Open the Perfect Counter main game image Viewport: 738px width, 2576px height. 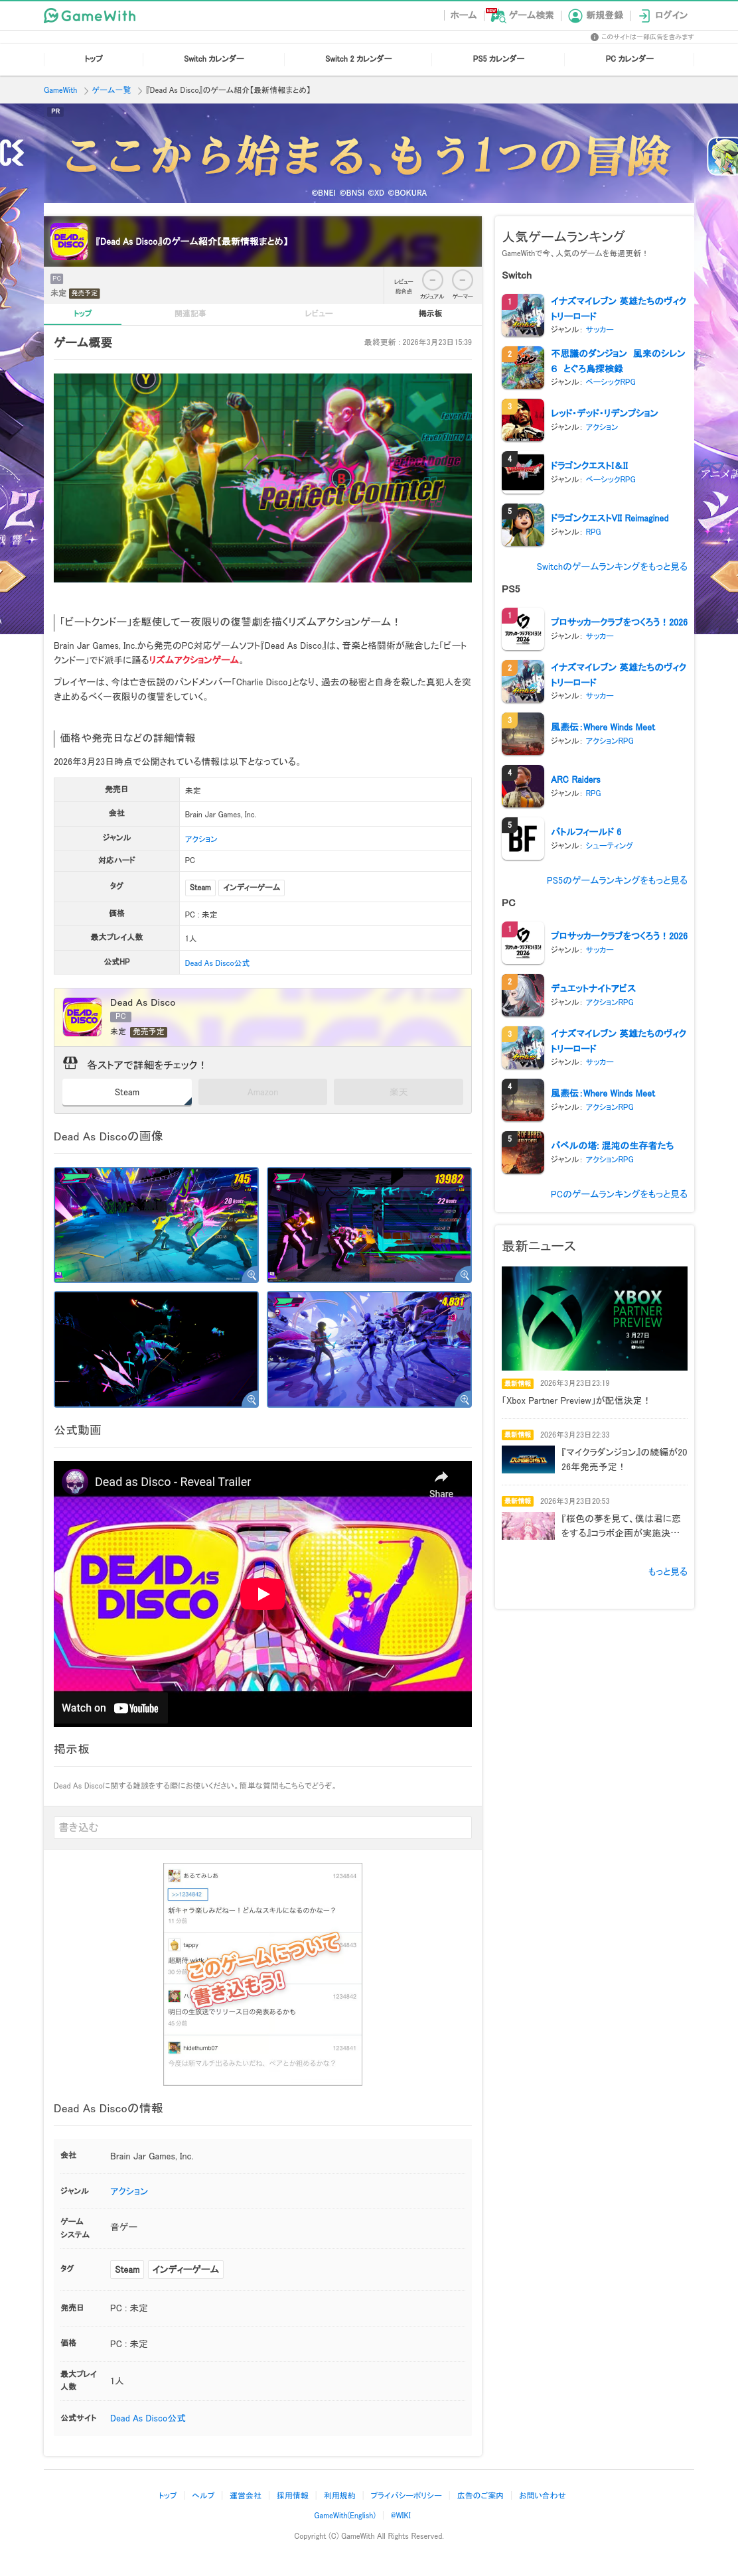pyautogui.click(x=262, y=478)
